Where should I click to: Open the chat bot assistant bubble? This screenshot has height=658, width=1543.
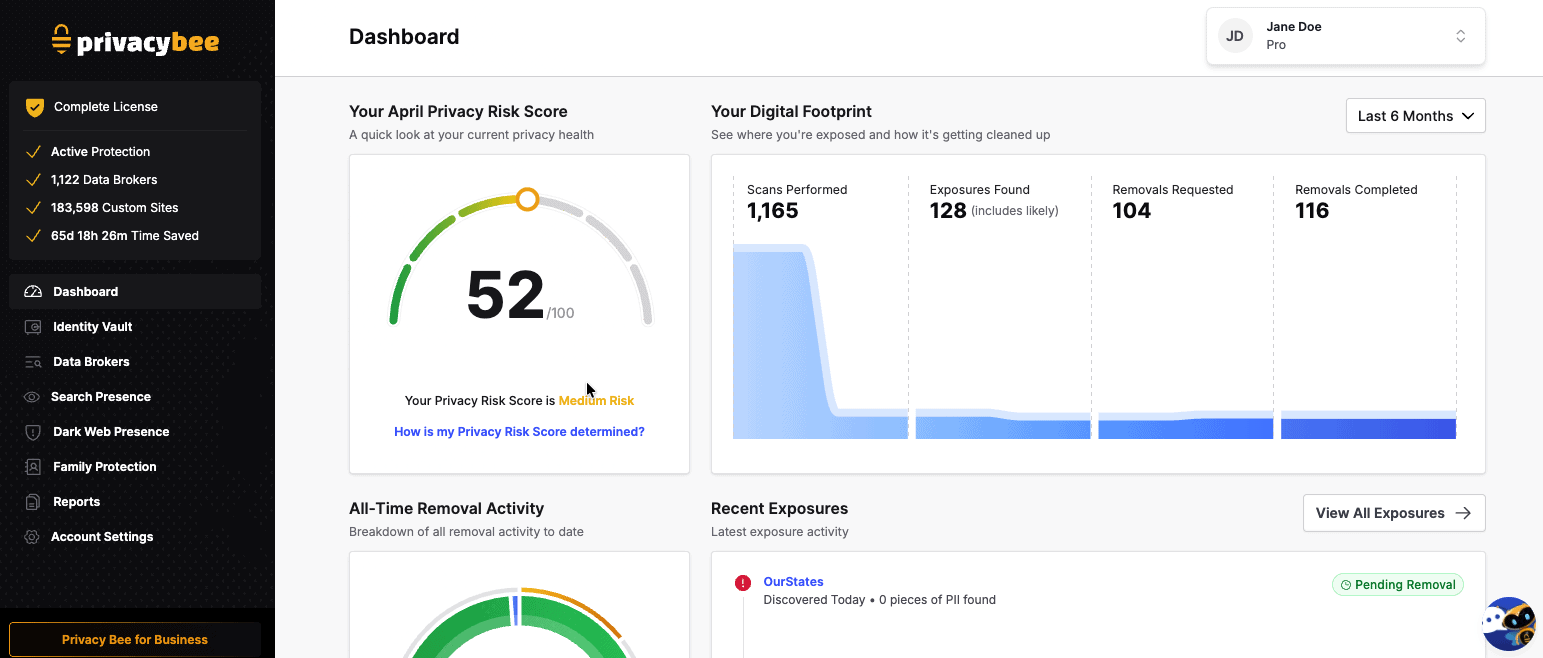click(1509, 624)
